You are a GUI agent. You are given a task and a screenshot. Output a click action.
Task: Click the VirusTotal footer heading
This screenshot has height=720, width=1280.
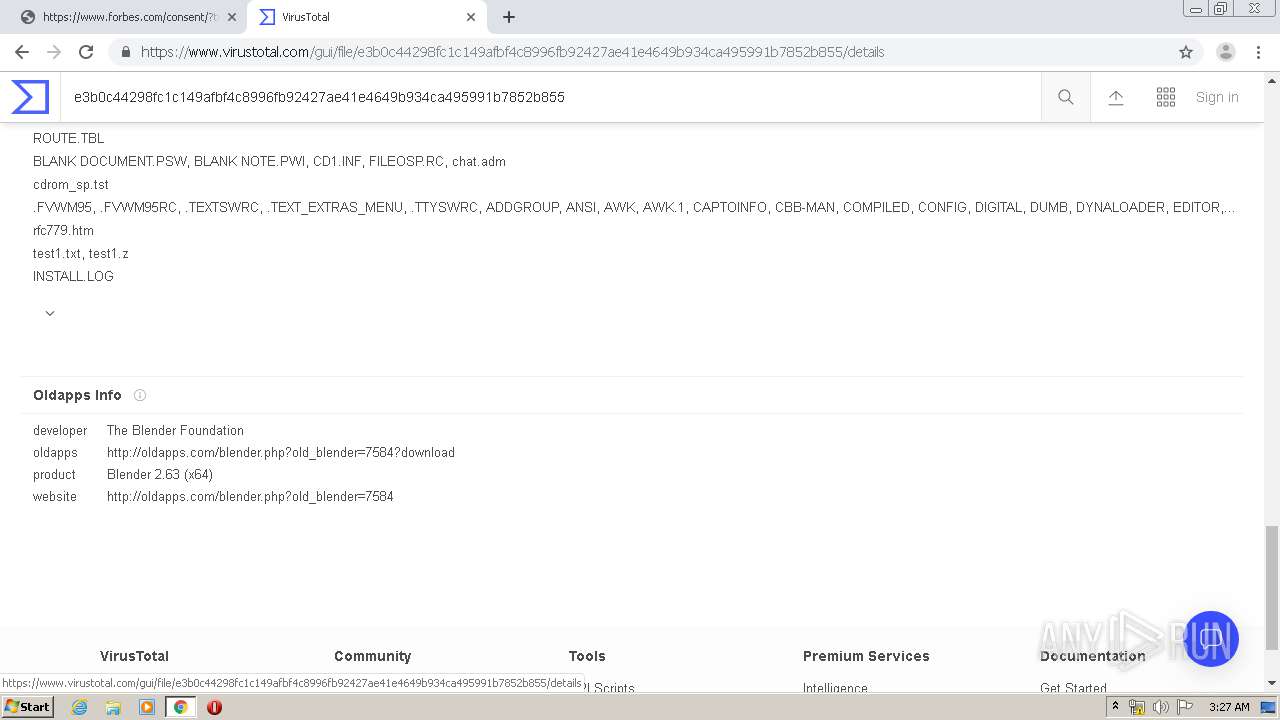point(134,656)
